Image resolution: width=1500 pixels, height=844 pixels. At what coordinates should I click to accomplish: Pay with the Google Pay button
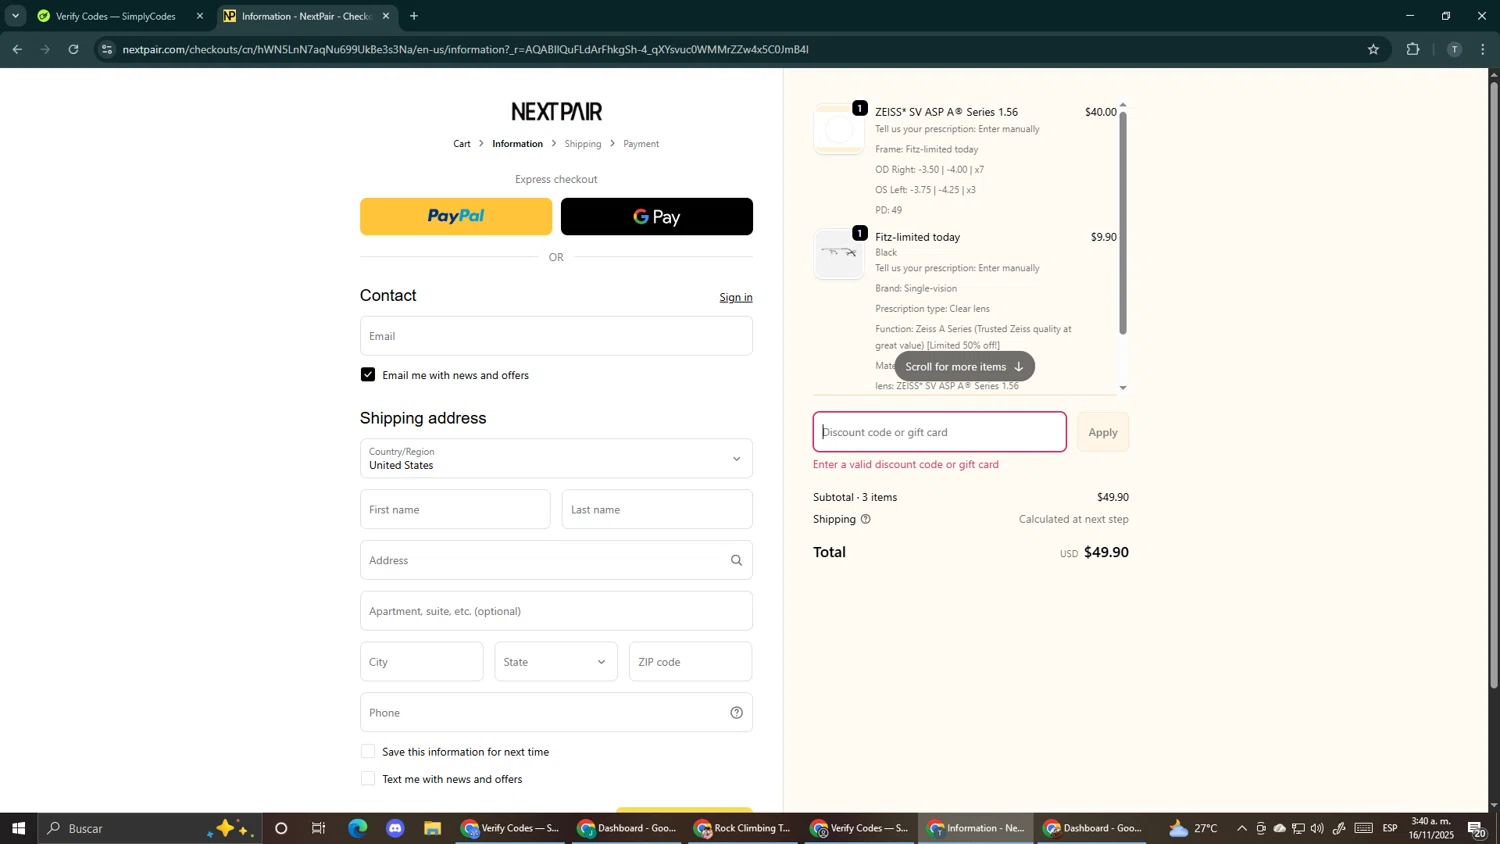(657, 216)
